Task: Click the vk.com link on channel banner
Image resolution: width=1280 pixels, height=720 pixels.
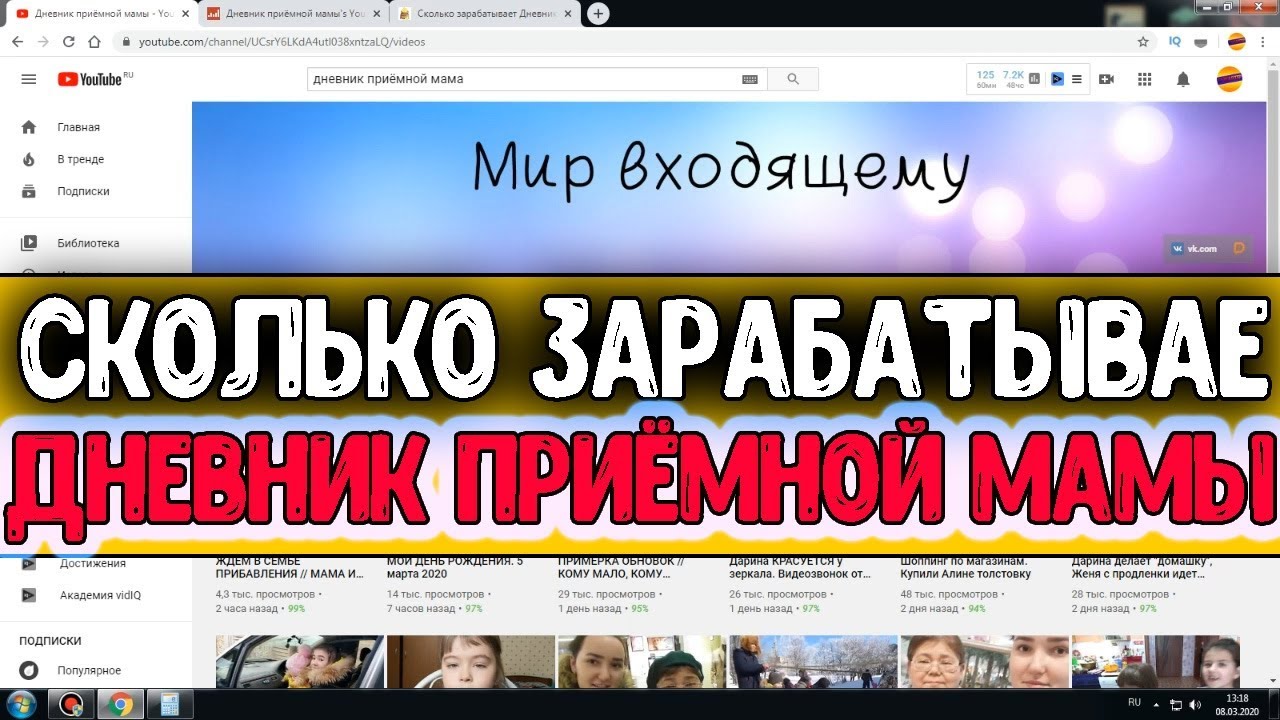Action: [1194, 248]
